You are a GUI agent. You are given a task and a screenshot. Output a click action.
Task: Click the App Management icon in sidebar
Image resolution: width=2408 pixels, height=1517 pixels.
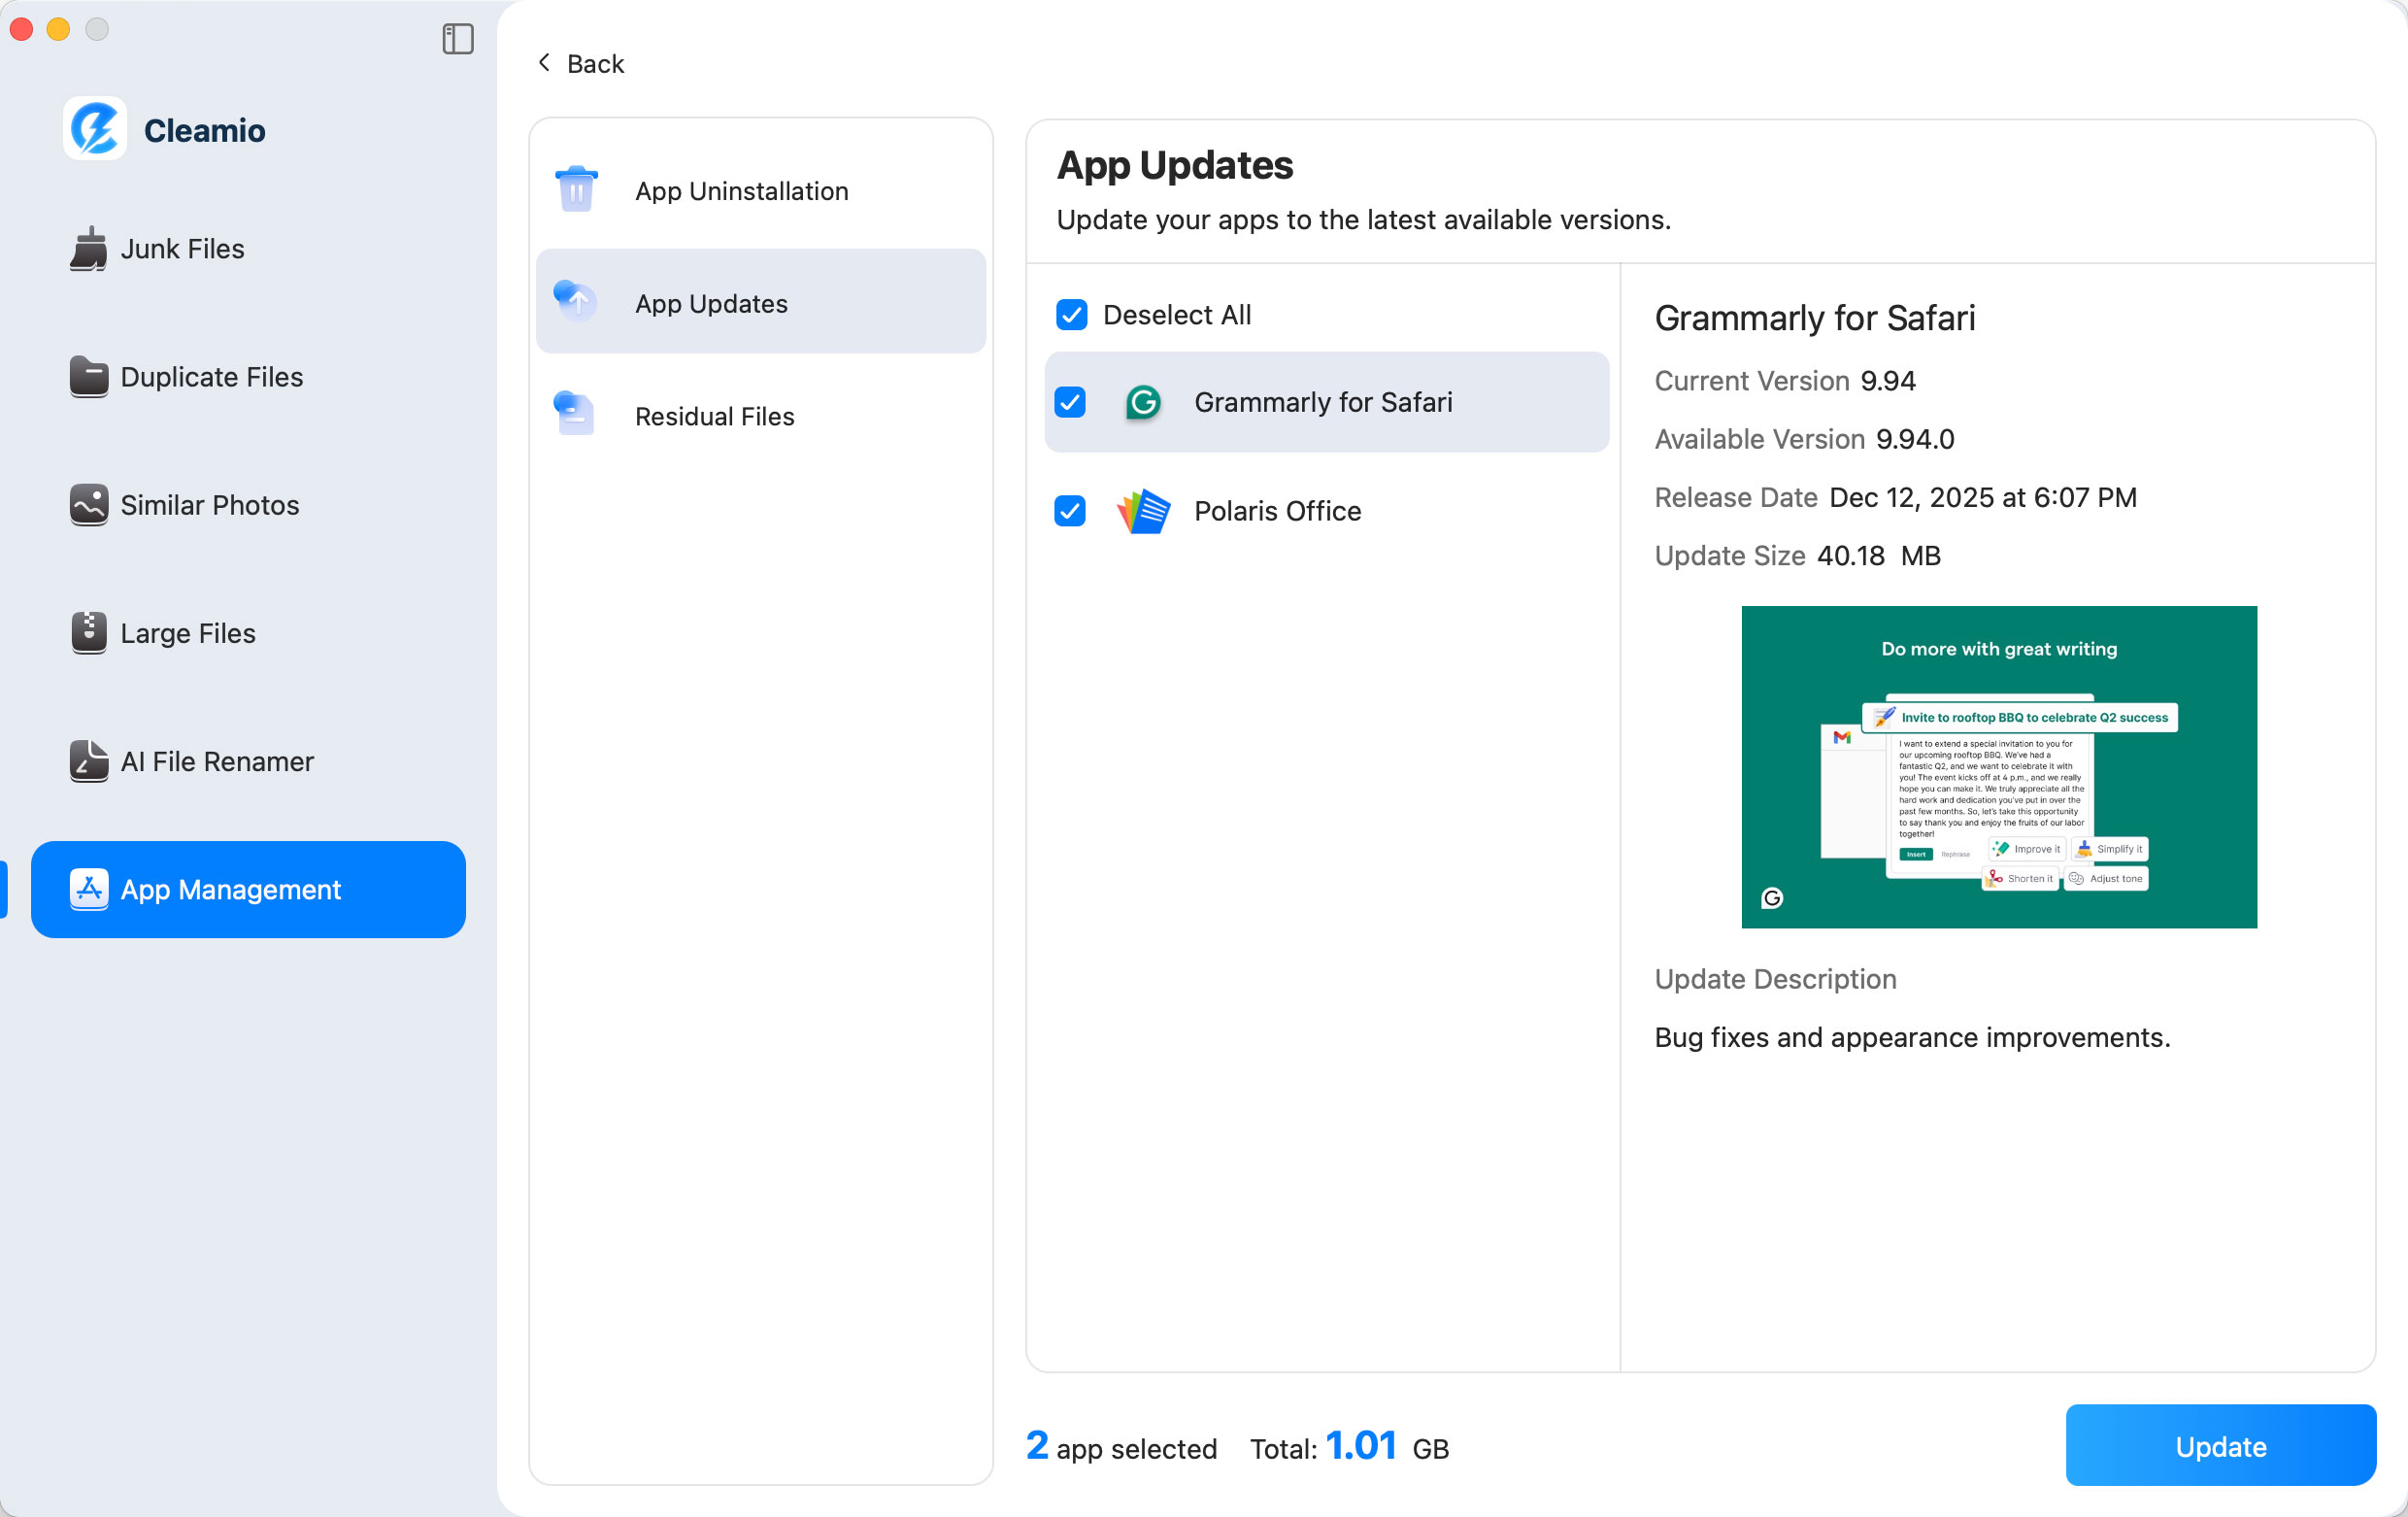coord(88,889)
